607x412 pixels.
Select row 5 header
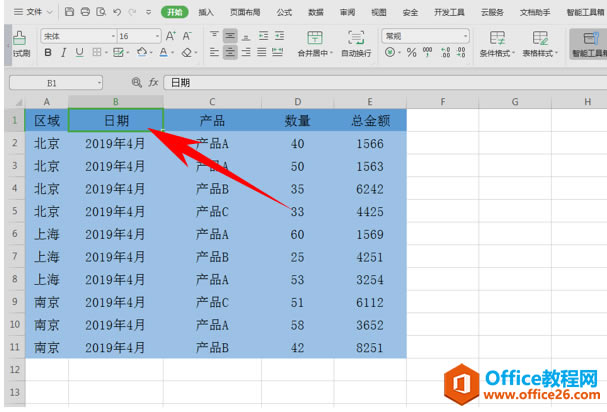(x=15, y=211)
